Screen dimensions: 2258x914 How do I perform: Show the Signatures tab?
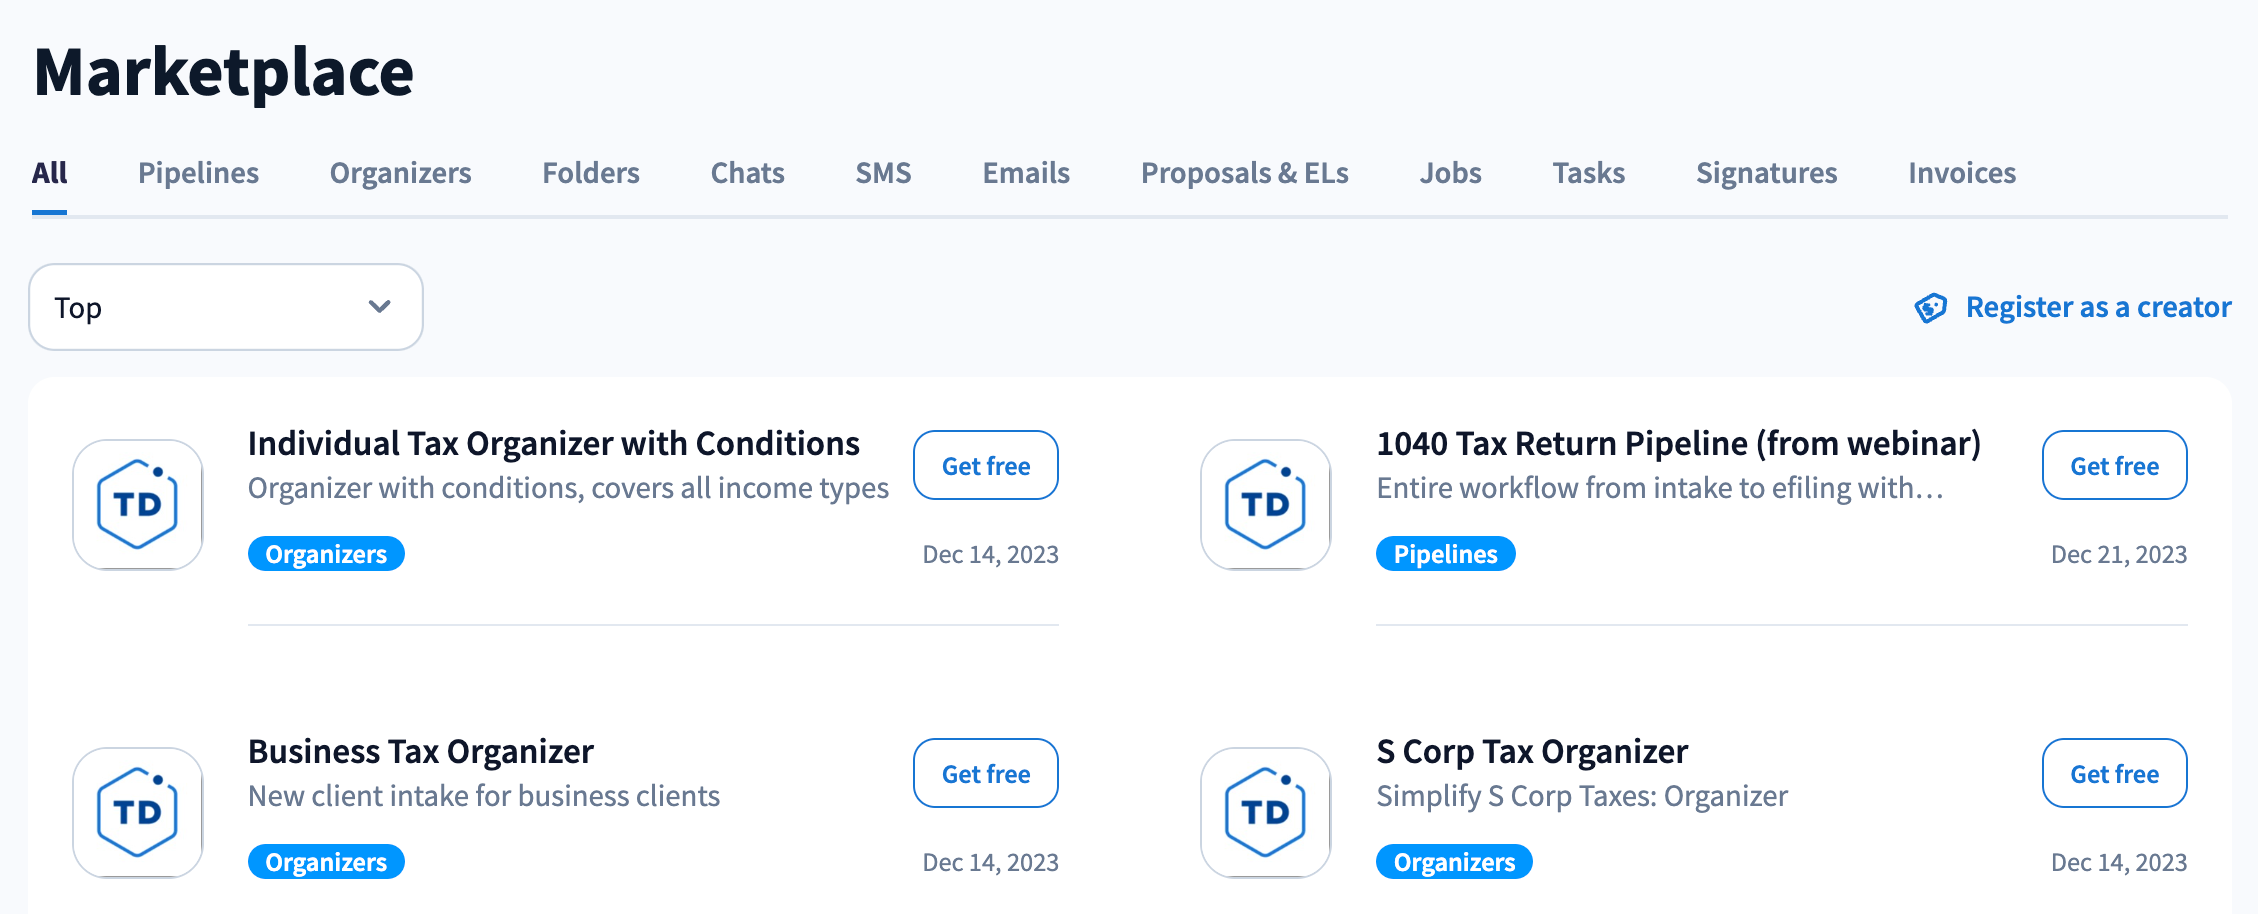pos(1766,173)
